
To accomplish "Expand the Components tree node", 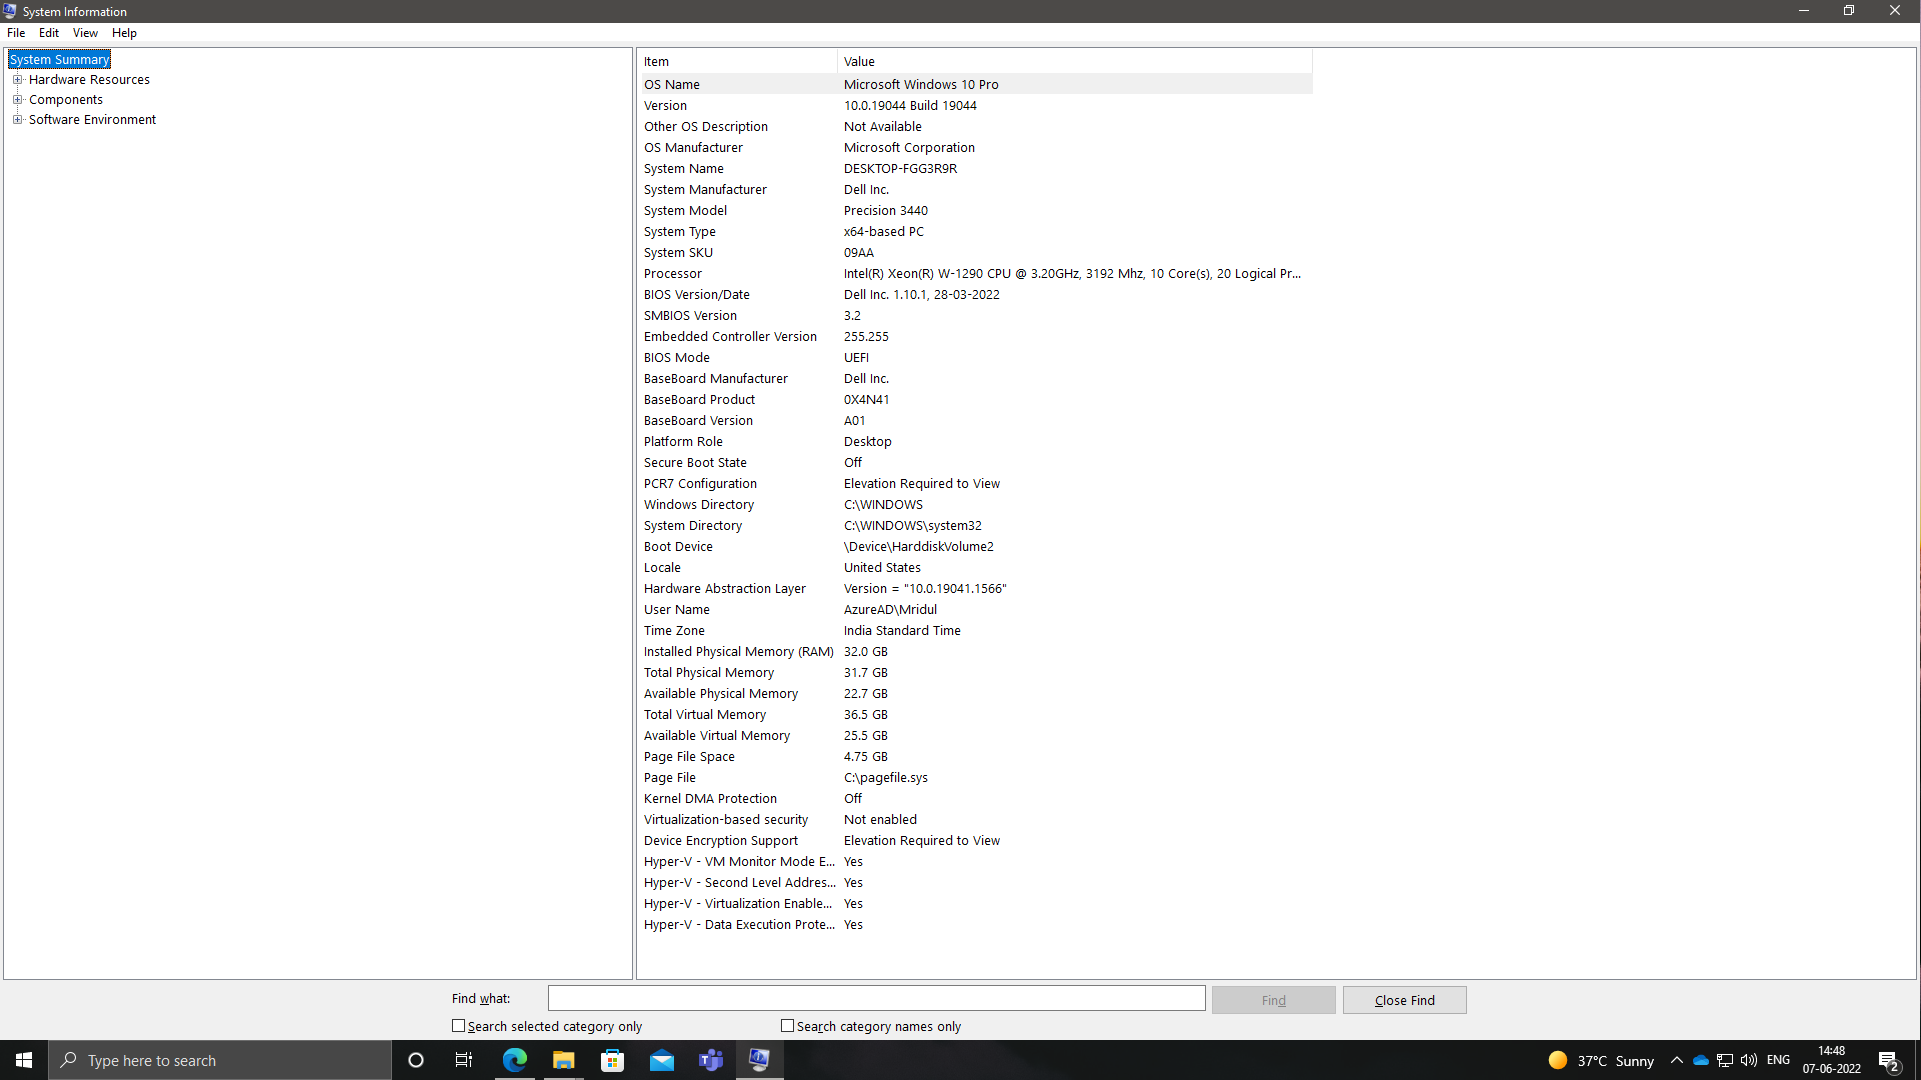I will [x=17, y=100].
